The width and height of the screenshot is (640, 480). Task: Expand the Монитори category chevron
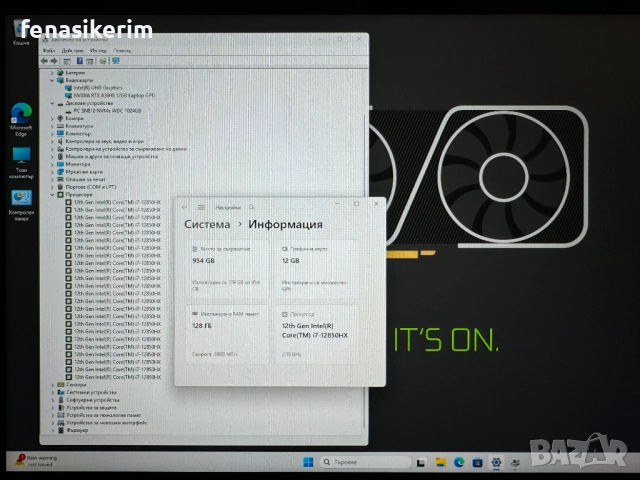point(52,164)
